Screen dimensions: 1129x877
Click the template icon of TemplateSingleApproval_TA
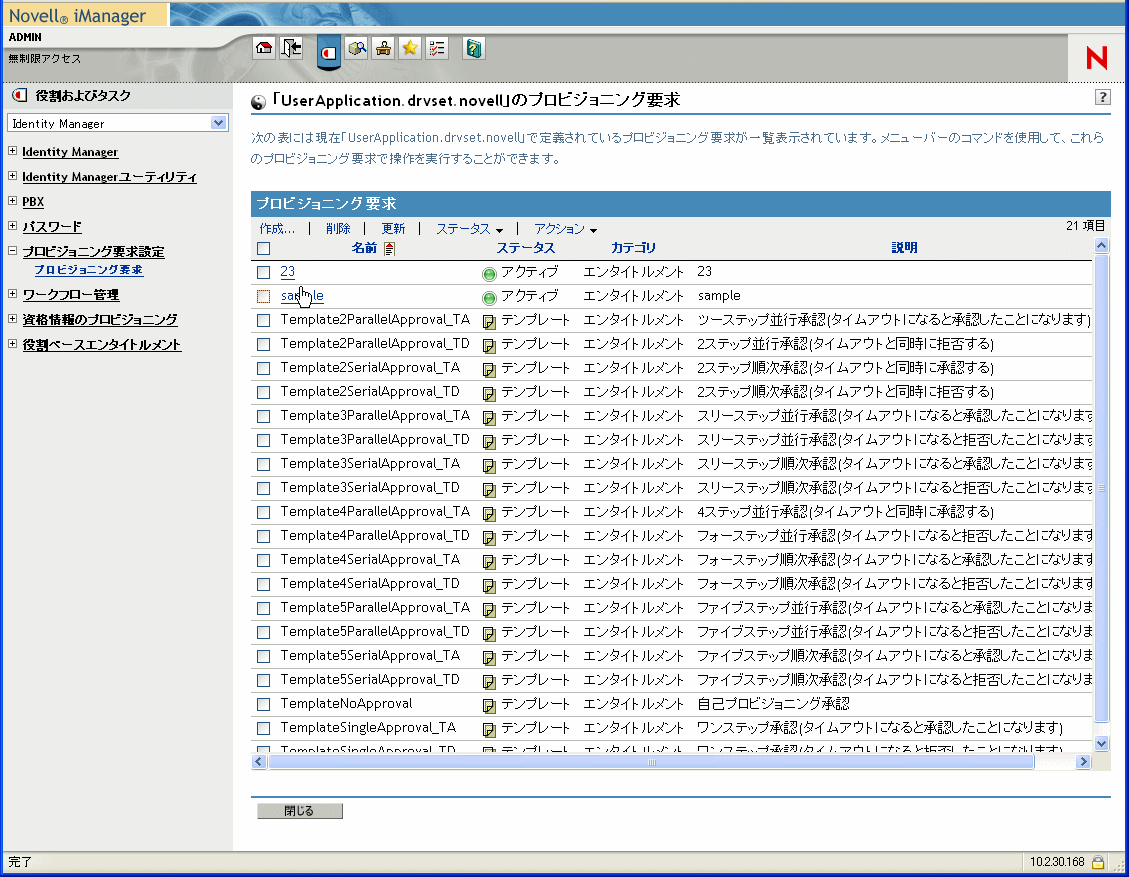[489, 729]
